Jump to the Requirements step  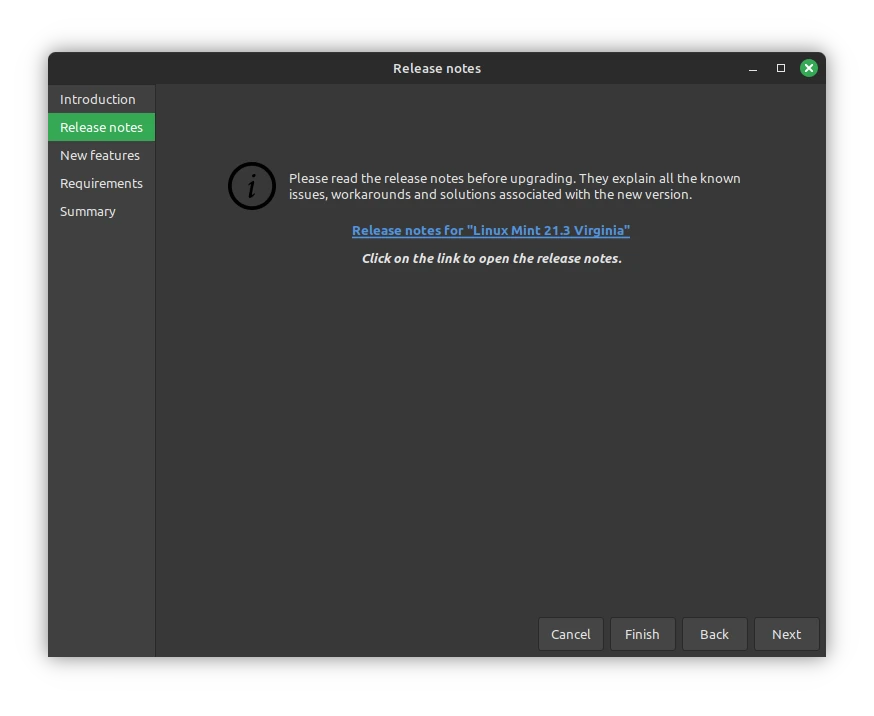pos(101,183)
